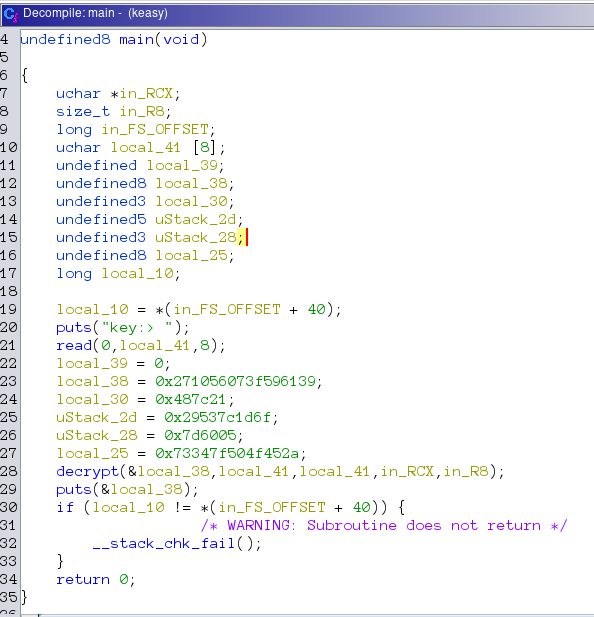Click the __stack_chk_fail function call
Viewport: 594px width, 617px height.
click(164, 543)
